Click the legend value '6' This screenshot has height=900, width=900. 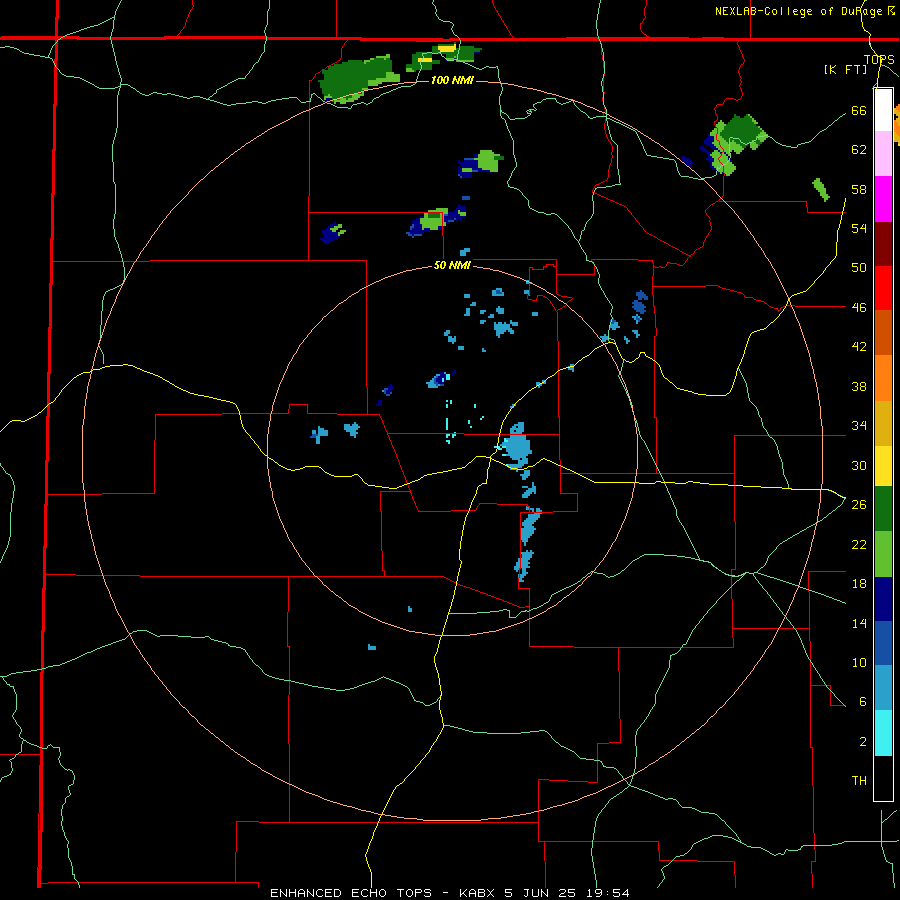point(863,702)
